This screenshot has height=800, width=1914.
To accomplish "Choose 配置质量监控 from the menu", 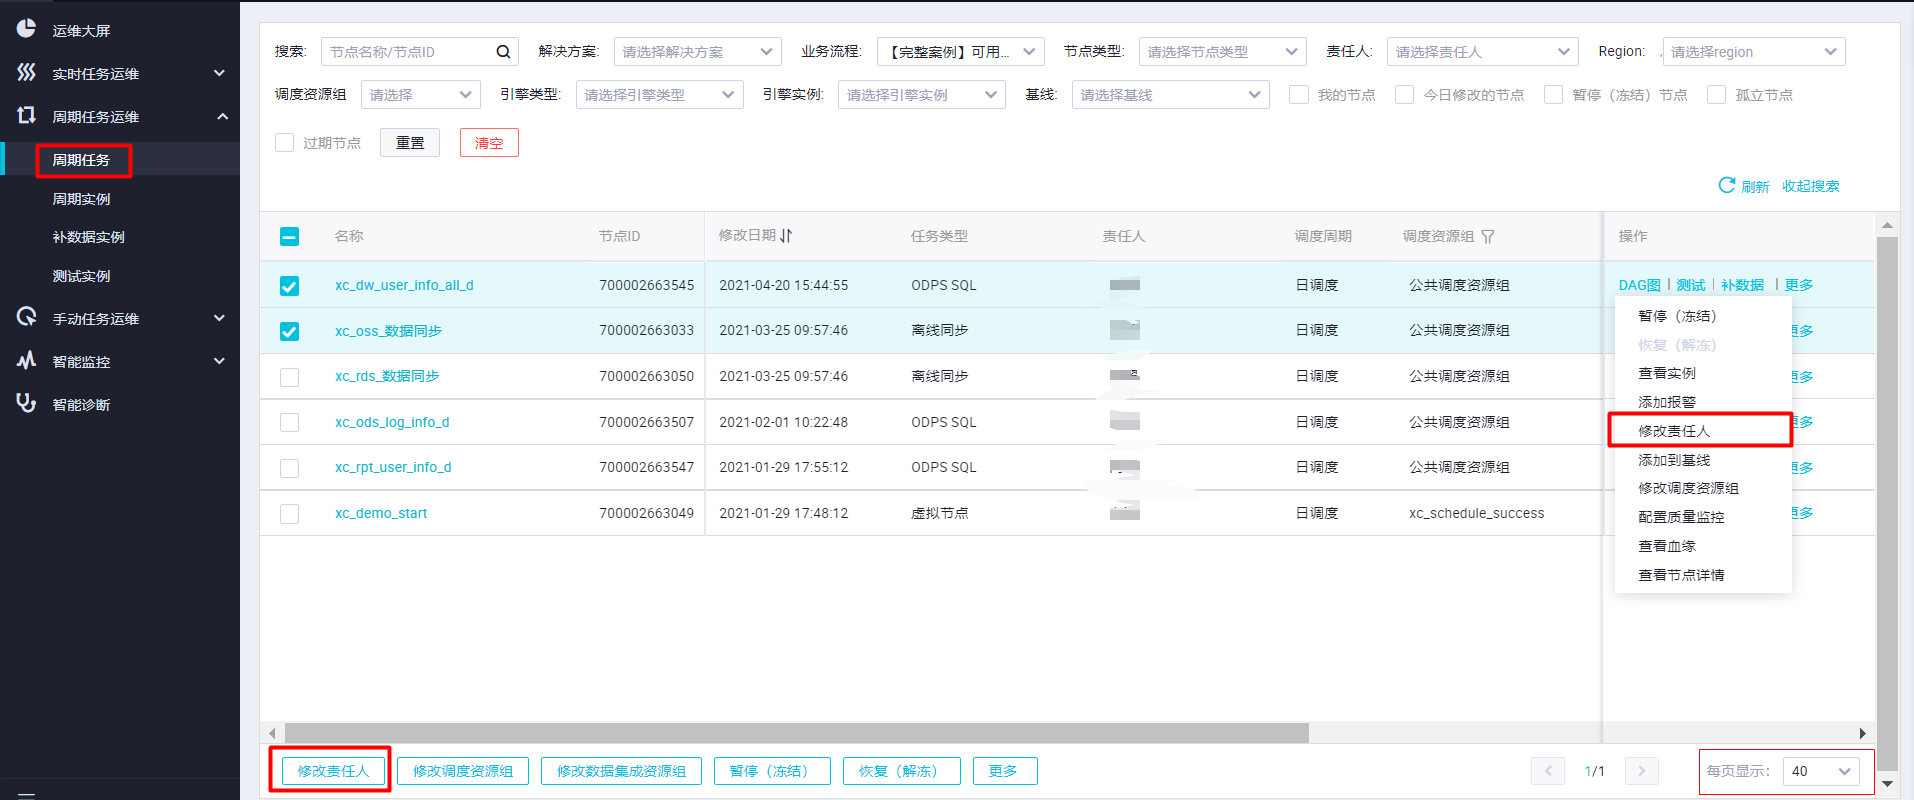I will click(1681, 517).
